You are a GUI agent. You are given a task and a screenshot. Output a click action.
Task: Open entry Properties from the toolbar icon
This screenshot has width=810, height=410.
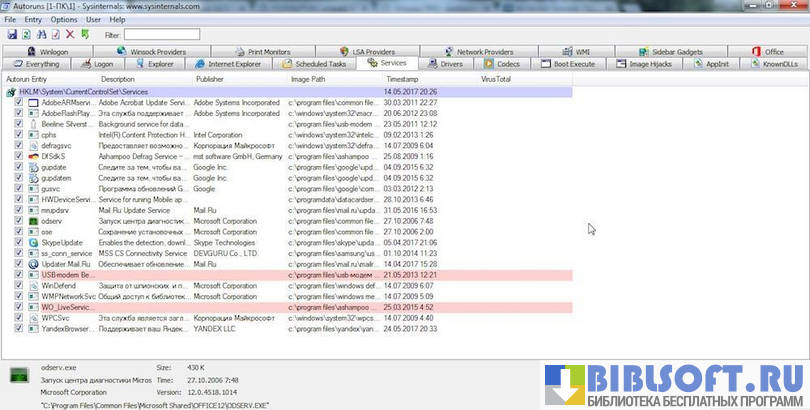(55, 34)
